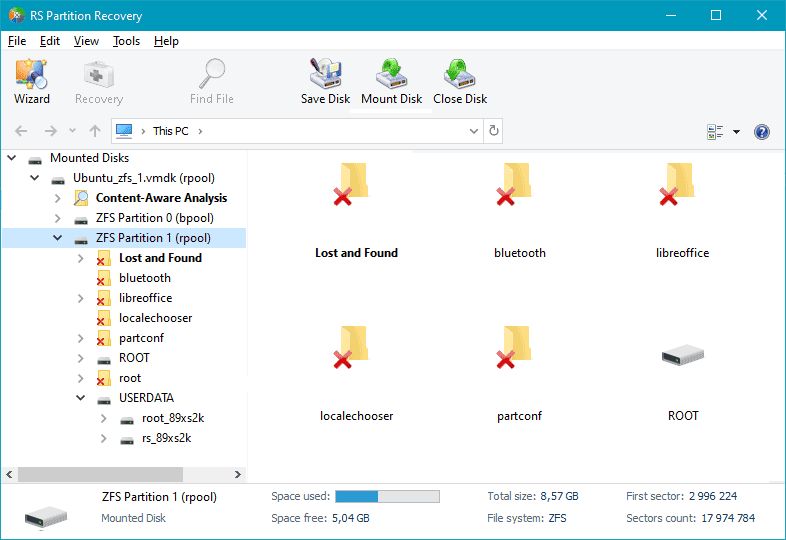This screenshot has height=540, width=786.
Task: Click the Mount Disk toolbar icon
Action: click(391, 81)
